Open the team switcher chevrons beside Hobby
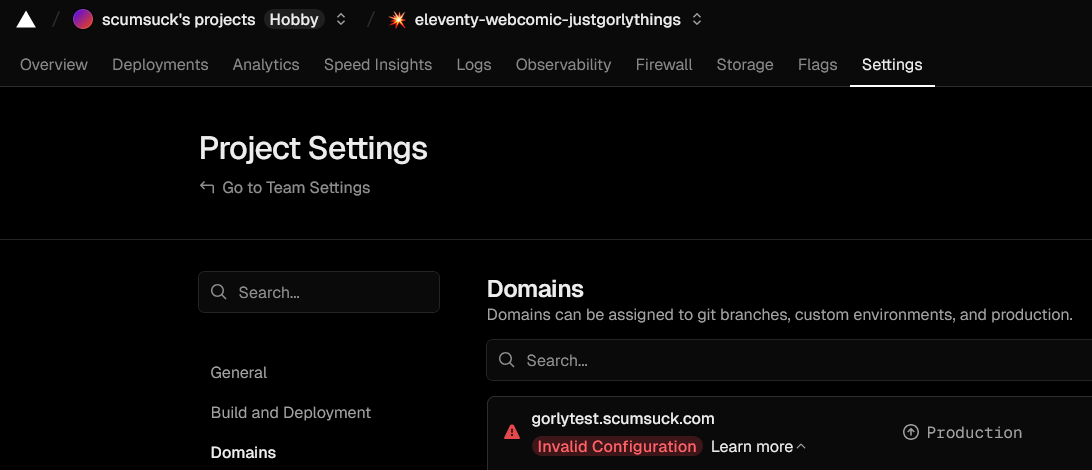The height and width of the screenshot is (470, 1092). (x=341, y=19)
